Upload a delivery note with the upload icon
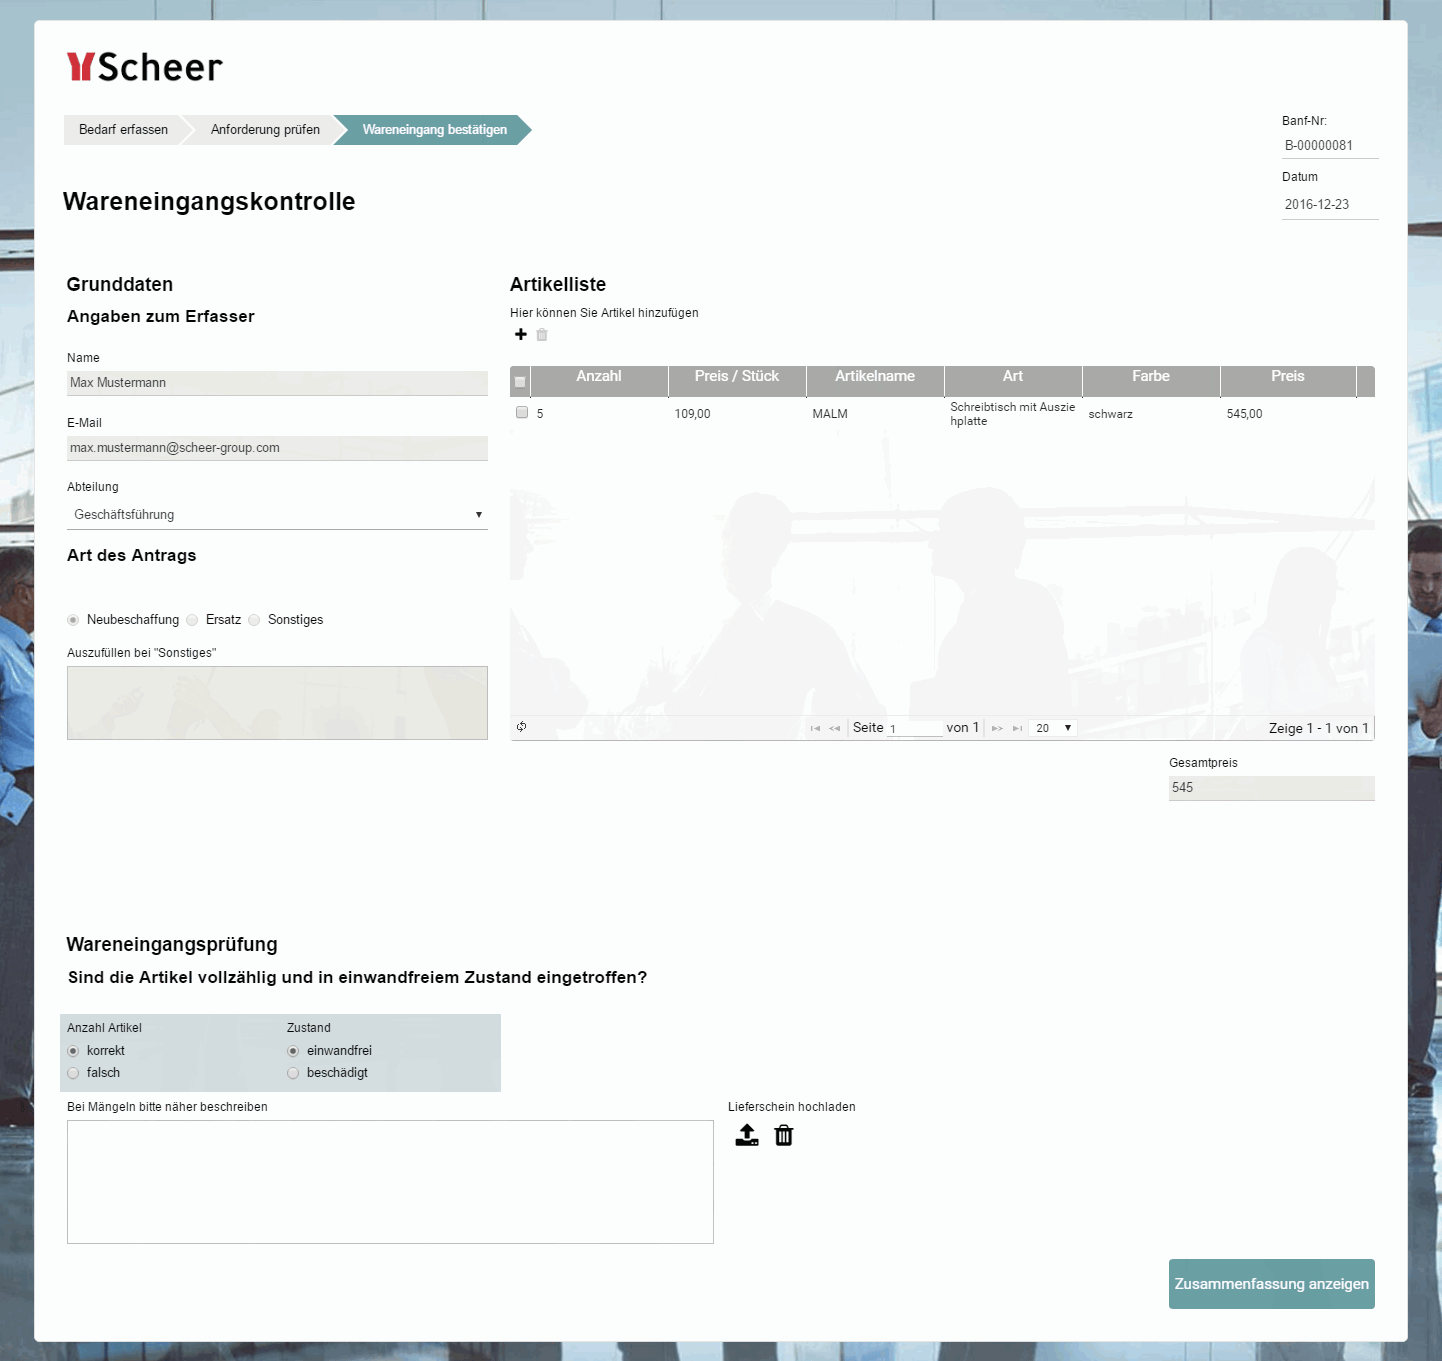This screenshot has height=1361, width=1442. coord(747,1135)
